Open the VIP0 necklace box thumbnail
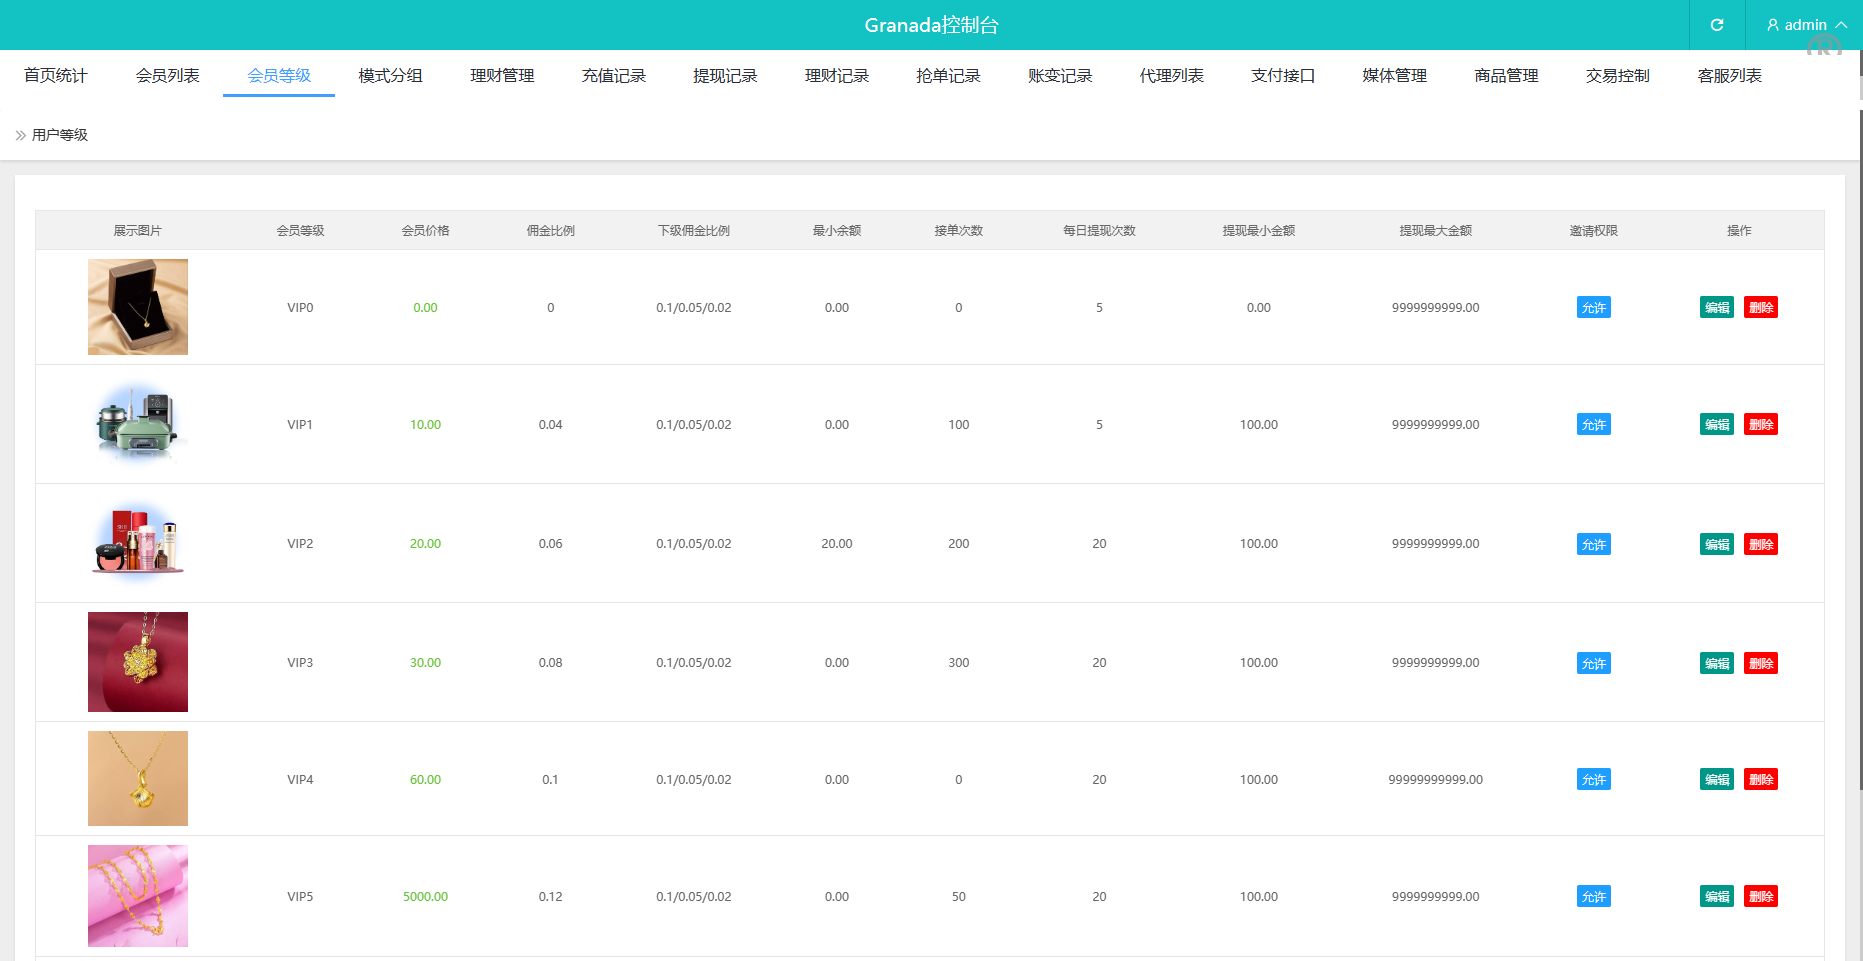 [x=138, y=307]
